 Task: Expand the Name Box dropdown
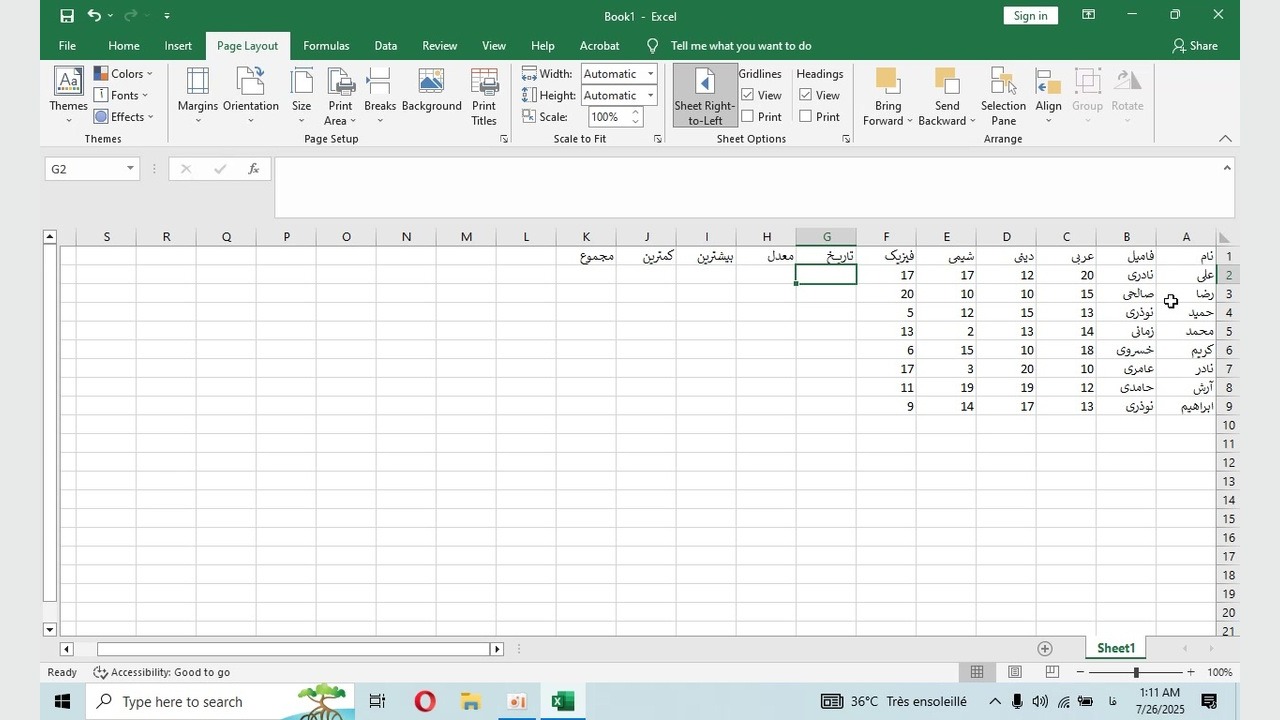coord(130,169)
